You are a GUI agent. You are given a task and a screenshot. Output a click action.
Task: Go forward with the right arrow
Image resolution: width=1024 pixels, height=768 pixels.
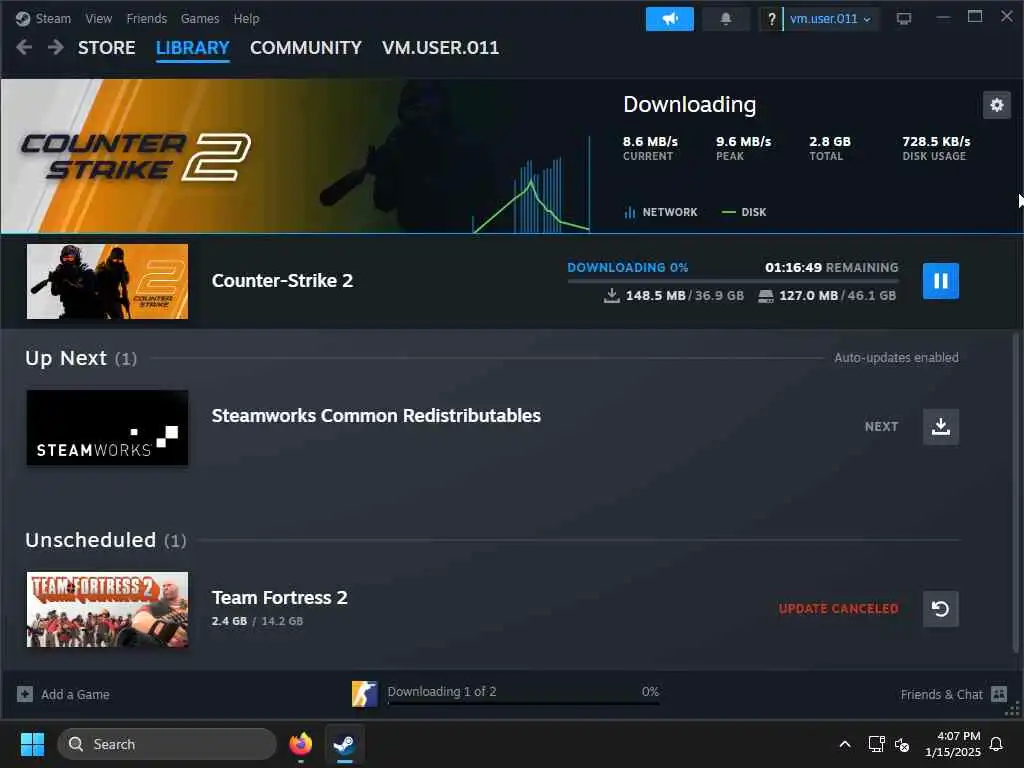(56, 47)
